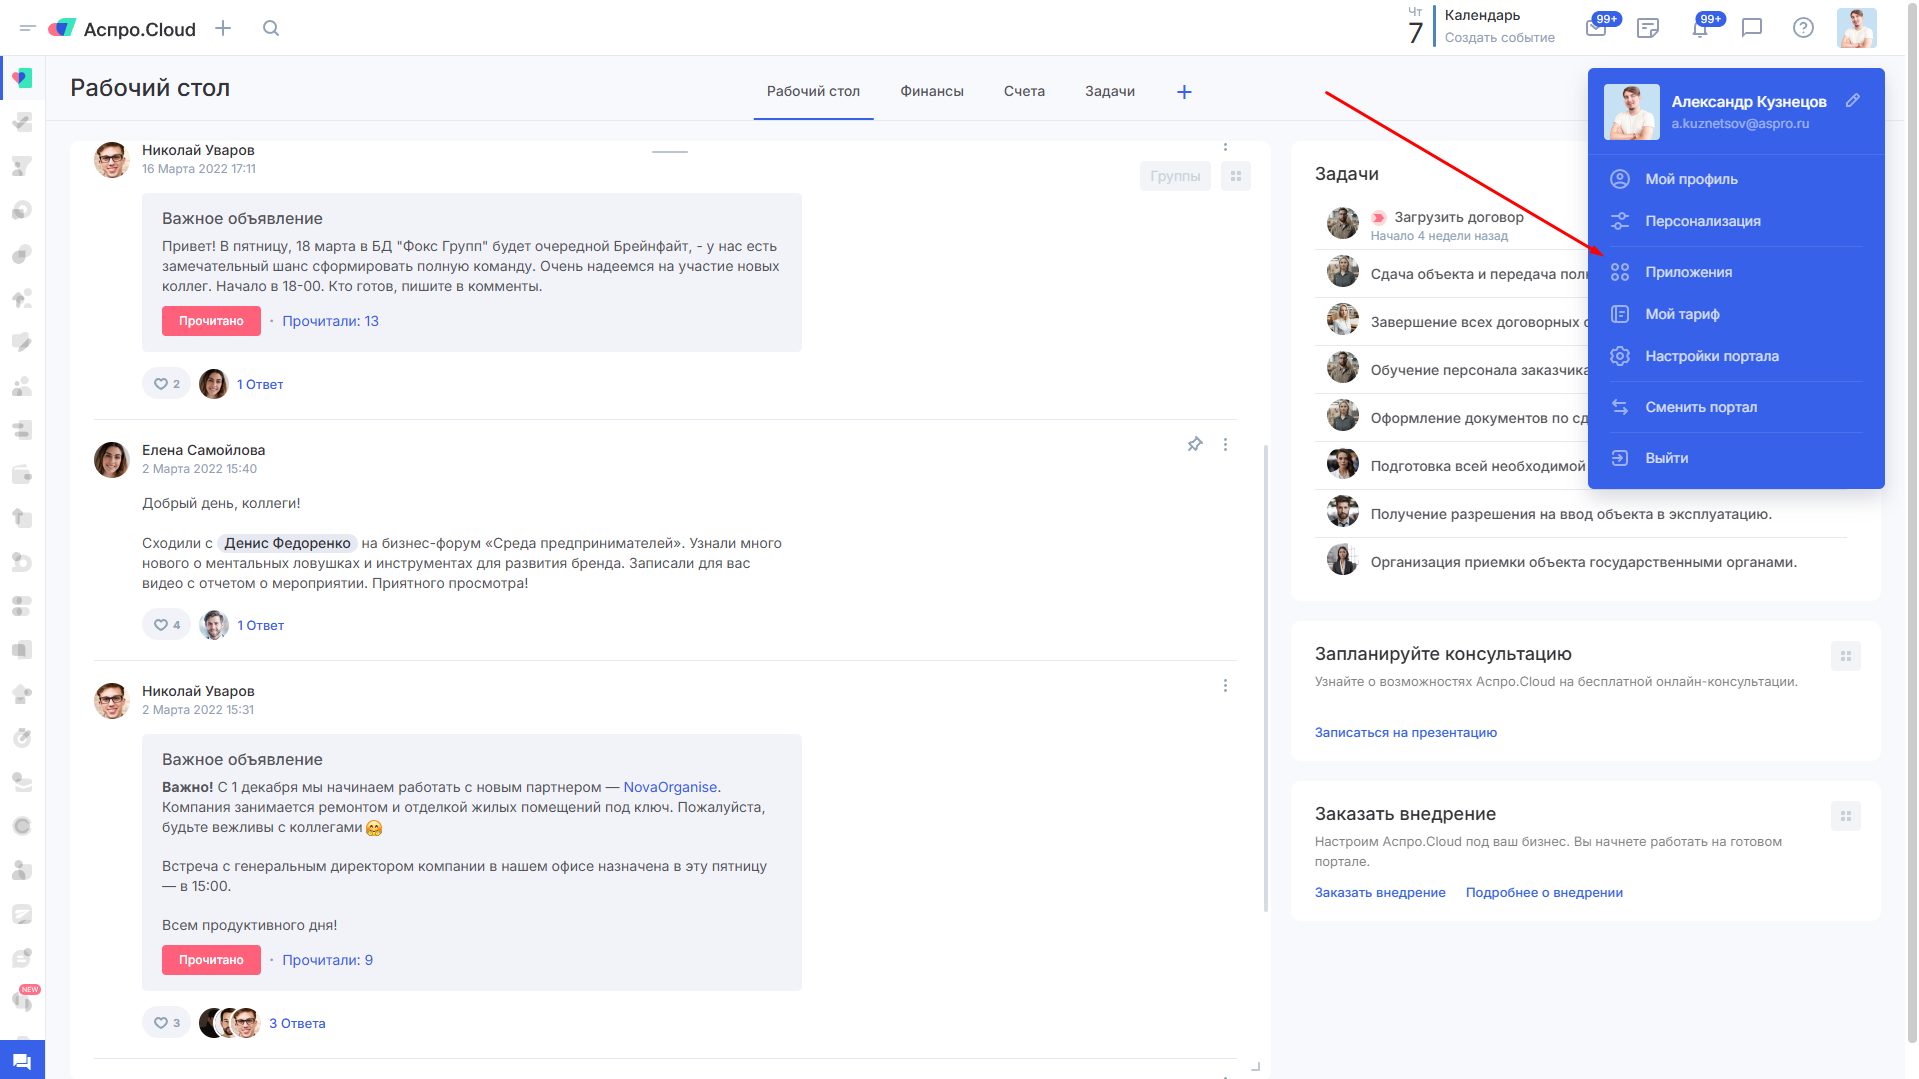The height and width of the screenshot is (1079, 1919).
Task: Switch to the Рабочий стол tab
Action: (813, 91)
